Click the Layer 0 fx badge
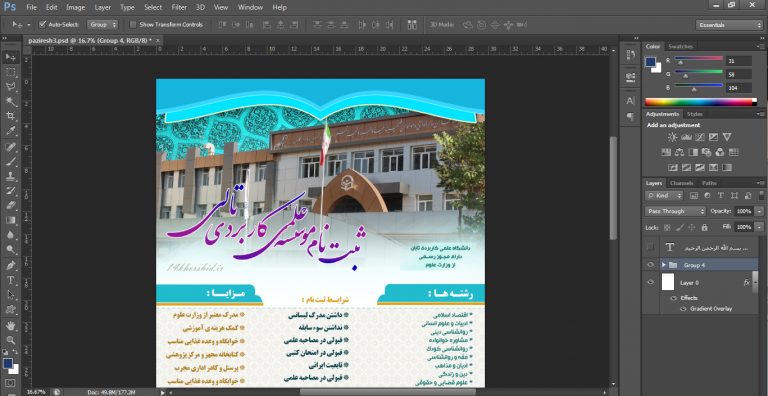The image size is (768, 396). point(746,282)
